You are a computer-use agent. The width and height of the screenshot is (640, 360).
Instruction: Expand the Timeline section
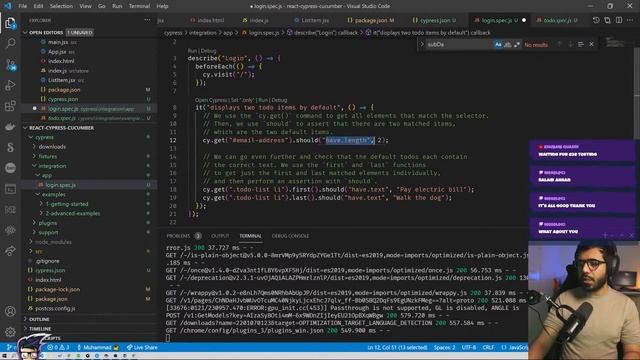25,329
